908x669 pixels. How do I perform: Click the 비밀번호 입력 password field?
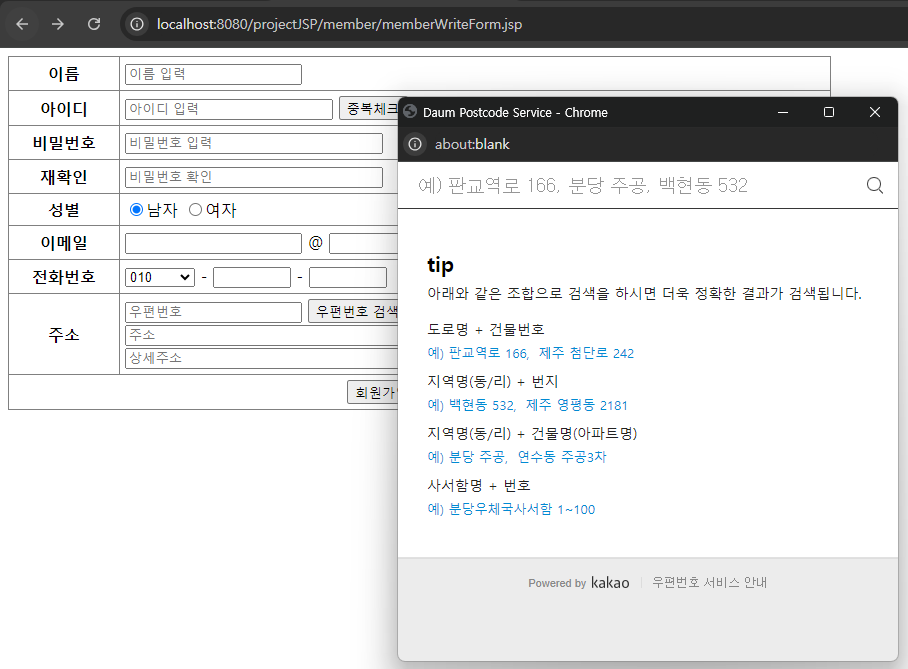tap(254, 143)
